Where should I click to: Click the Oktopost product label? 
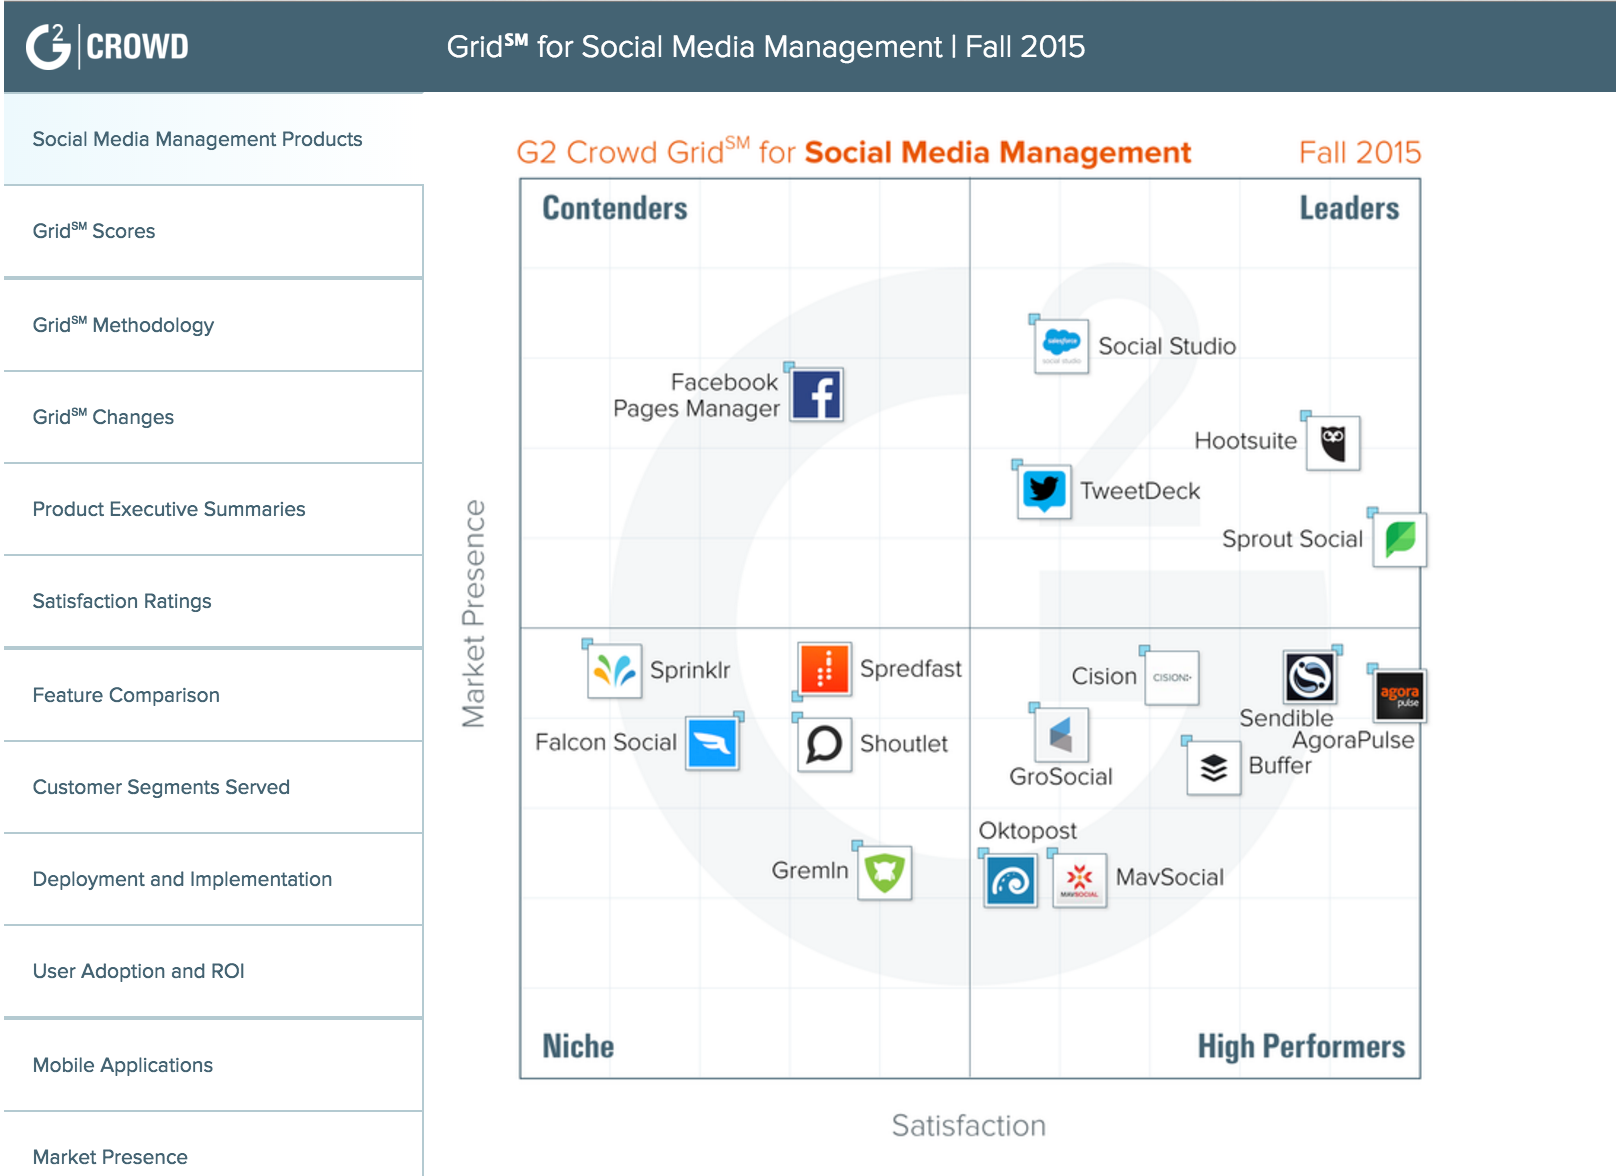pos(1028,831)
